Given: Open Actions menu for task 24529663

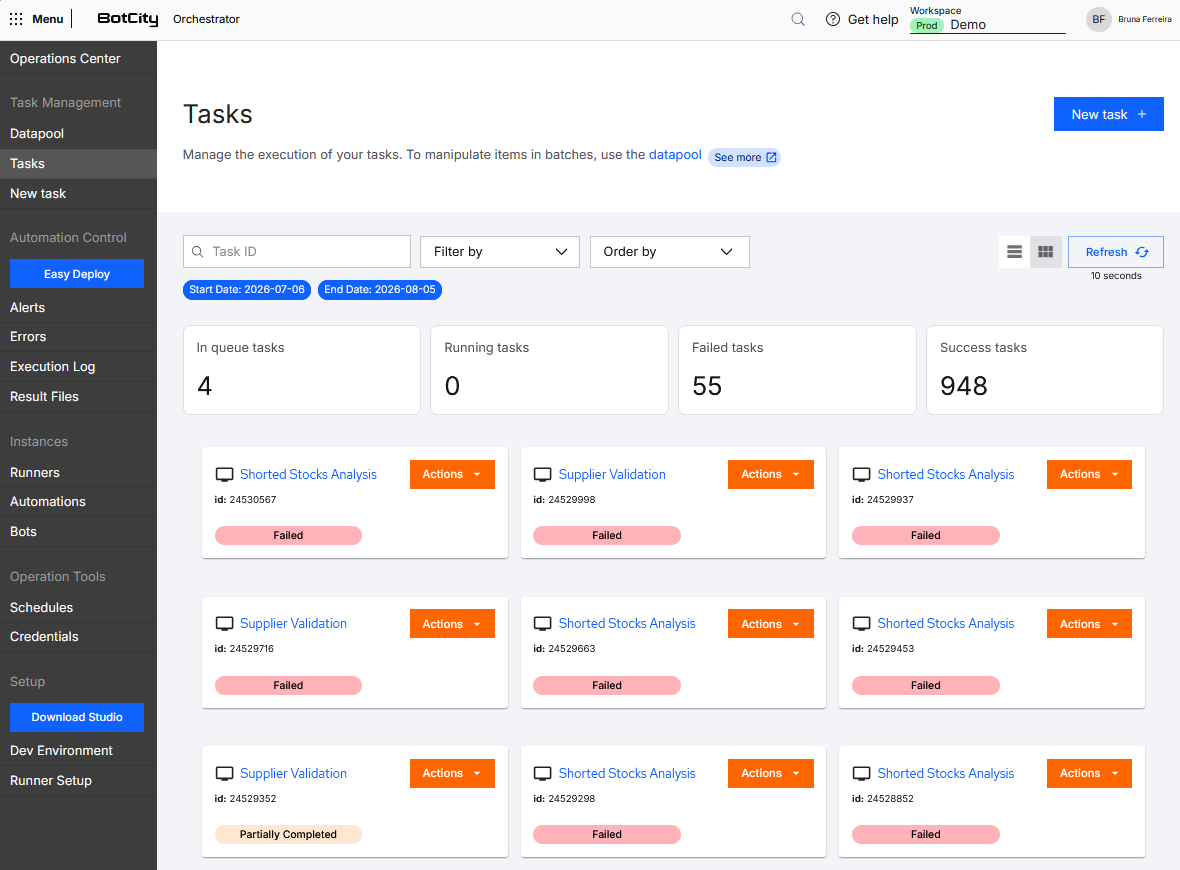Looking at the screenshot, I should pos(771,624).
